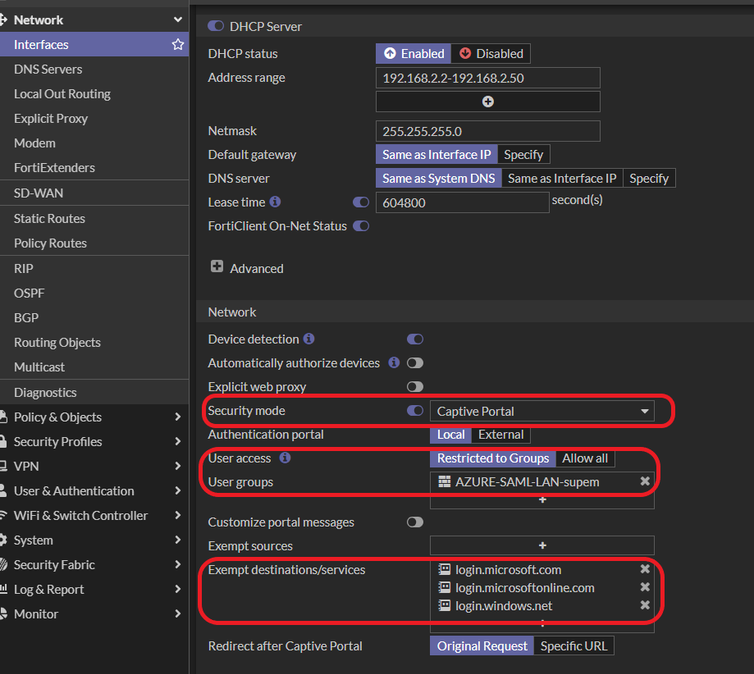Turn on Customize portal messages
This screenshot has height=674, width=754.
(415, 522)
